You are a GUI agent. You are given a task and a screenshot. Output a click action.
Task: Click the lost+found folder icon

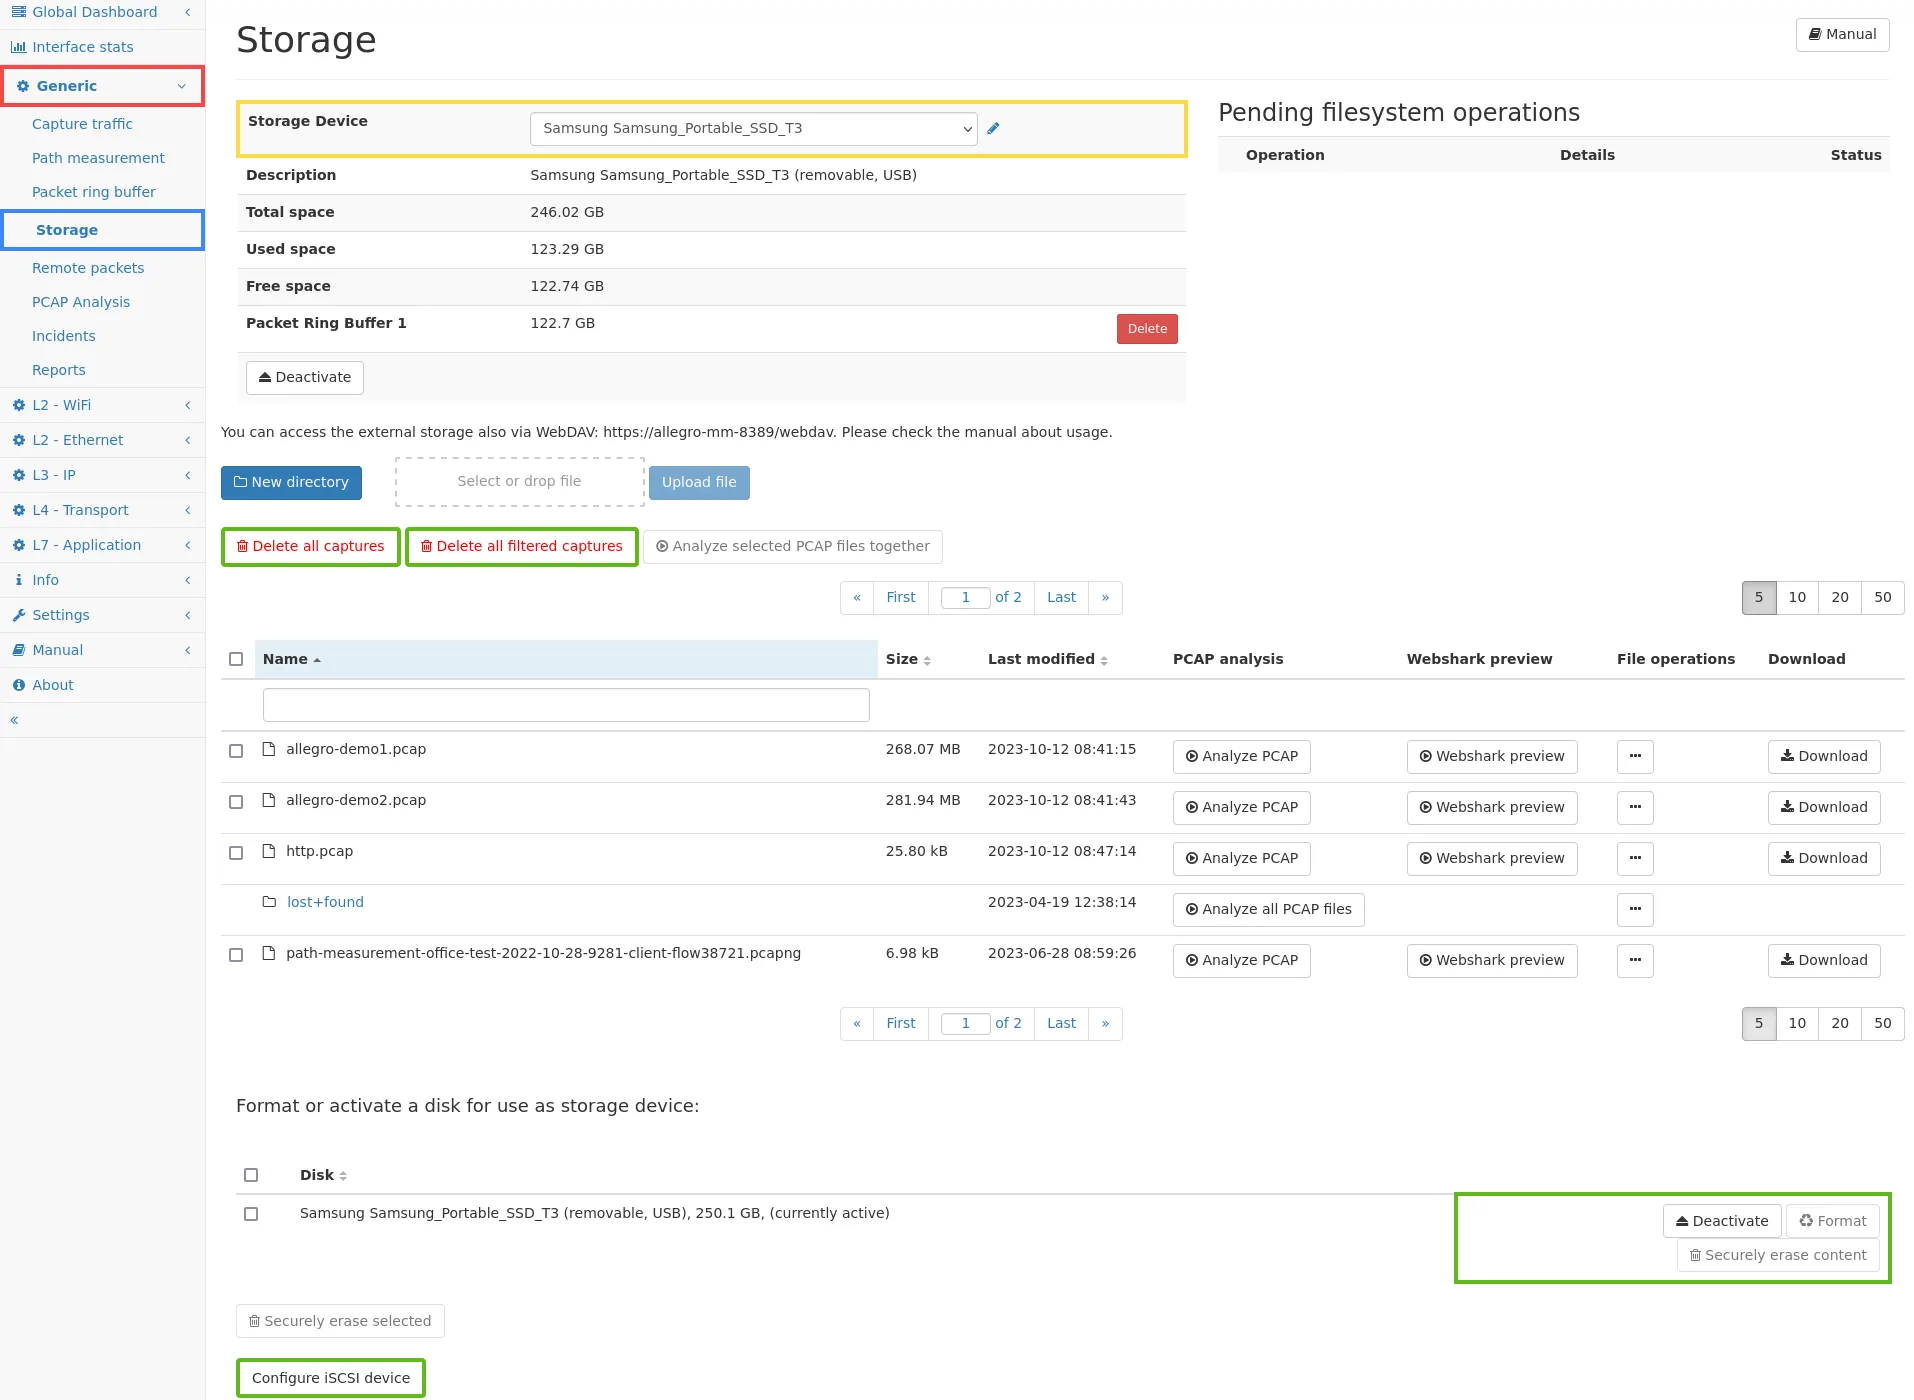pos(269,902)
